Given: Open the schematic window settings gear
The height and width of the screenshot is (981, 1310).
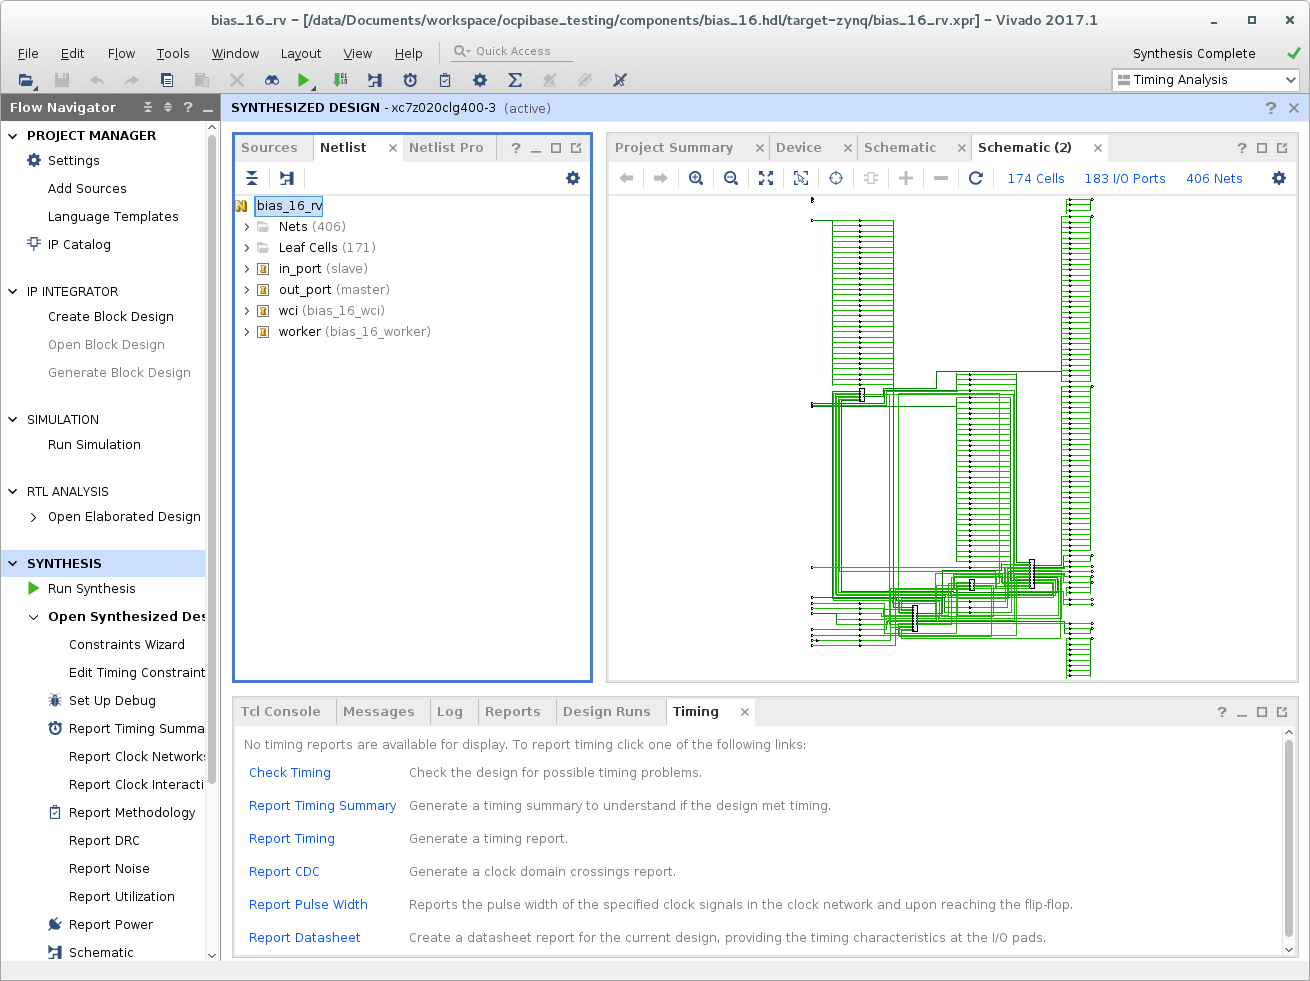Looking at the screenshot, I should (1279, 178).
